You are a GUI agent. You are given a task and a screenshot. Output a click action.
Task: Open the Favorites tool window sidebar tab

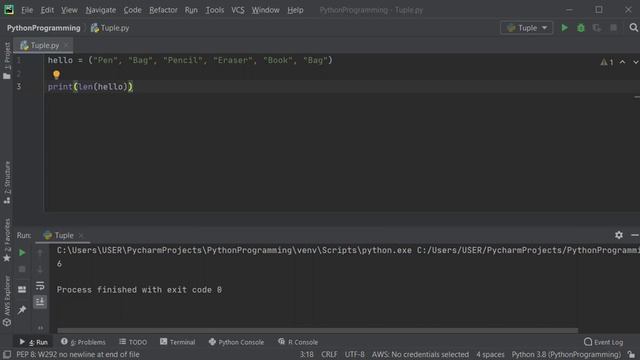point(7,240)
